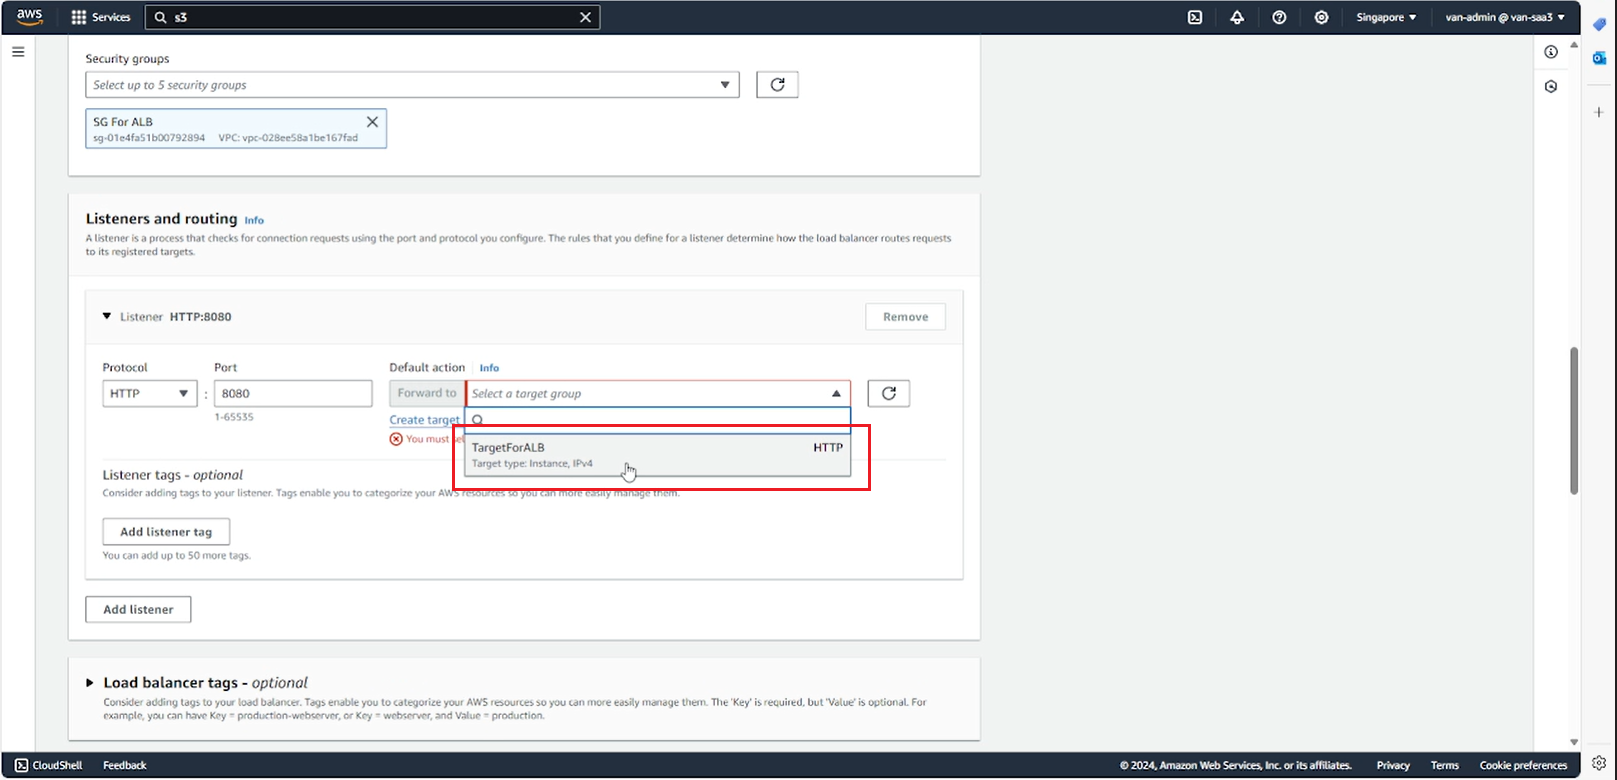This screenshot has height=780, width=1617.
Task: Open the CloudShell icon in top bar
Action: coord(1195,17)
